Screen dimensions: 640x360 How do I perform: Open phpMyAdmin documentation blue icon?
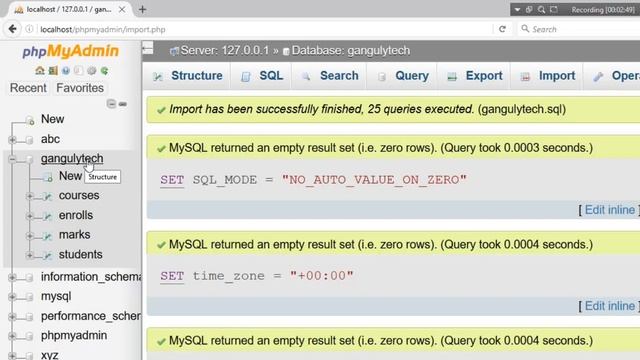coord(66,71)
